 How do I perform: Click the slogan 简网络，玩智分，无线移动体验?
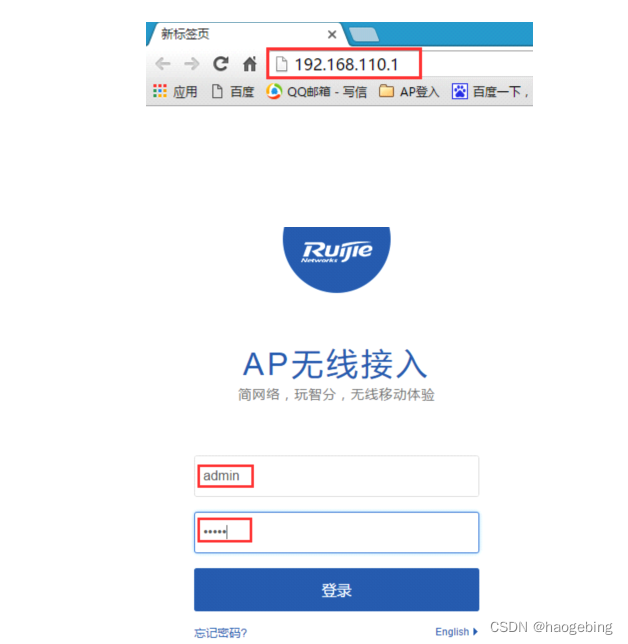(x=336, y=395)
